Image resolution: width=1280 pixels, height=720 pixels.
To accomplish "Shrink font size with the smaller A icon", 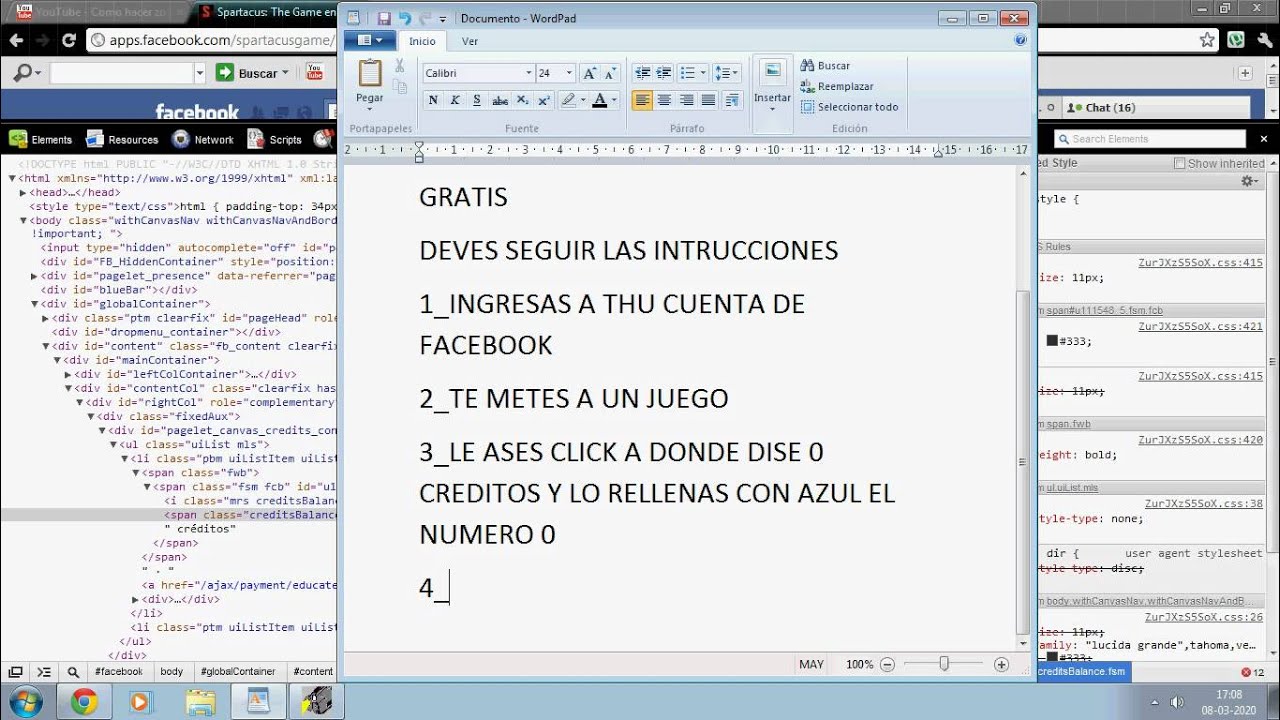I will click(610, 73).
